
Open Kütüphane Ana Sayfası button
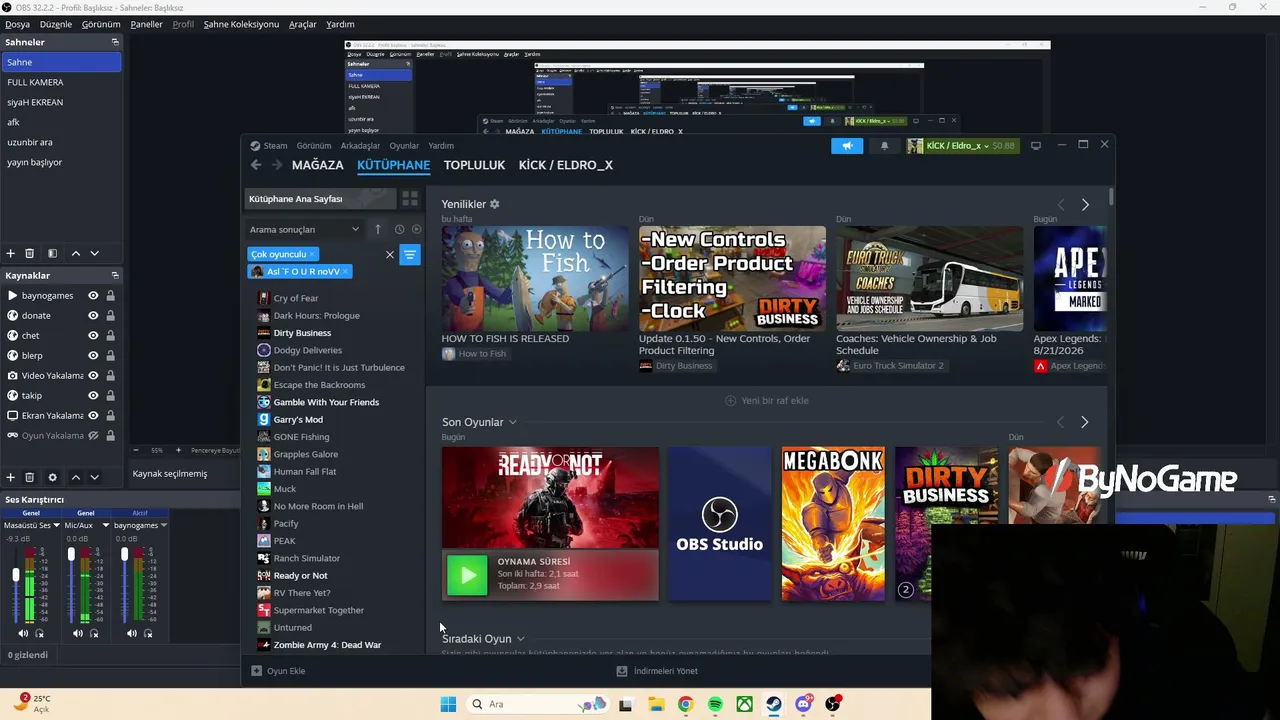[321, 199]
